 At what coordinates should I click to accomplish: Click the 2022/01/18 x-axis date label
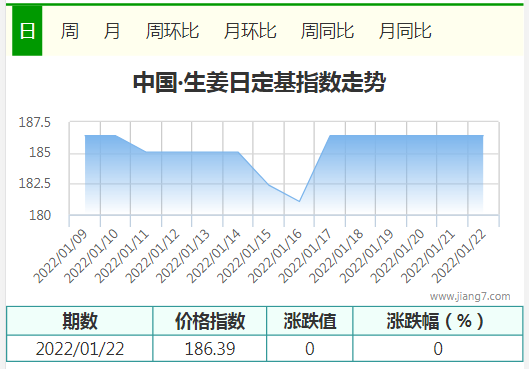(336, 256)
